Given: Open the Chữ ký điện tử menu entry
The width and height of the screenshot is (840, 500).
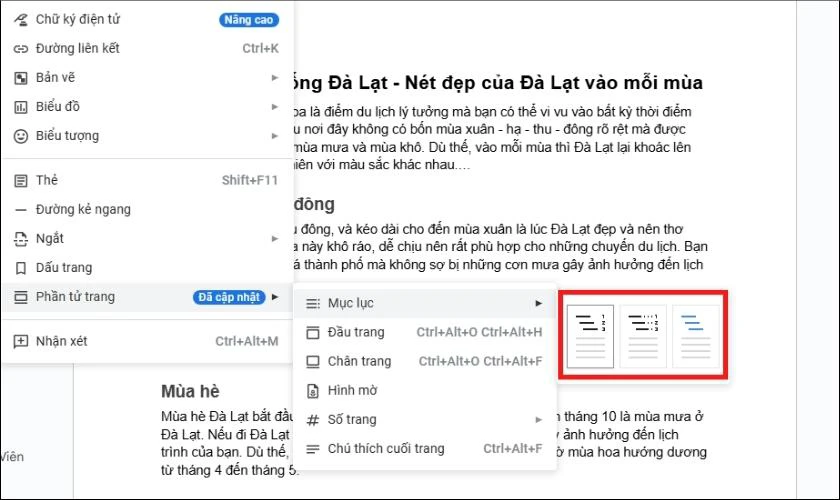Looking at the screenshot, I should point(147,20).
